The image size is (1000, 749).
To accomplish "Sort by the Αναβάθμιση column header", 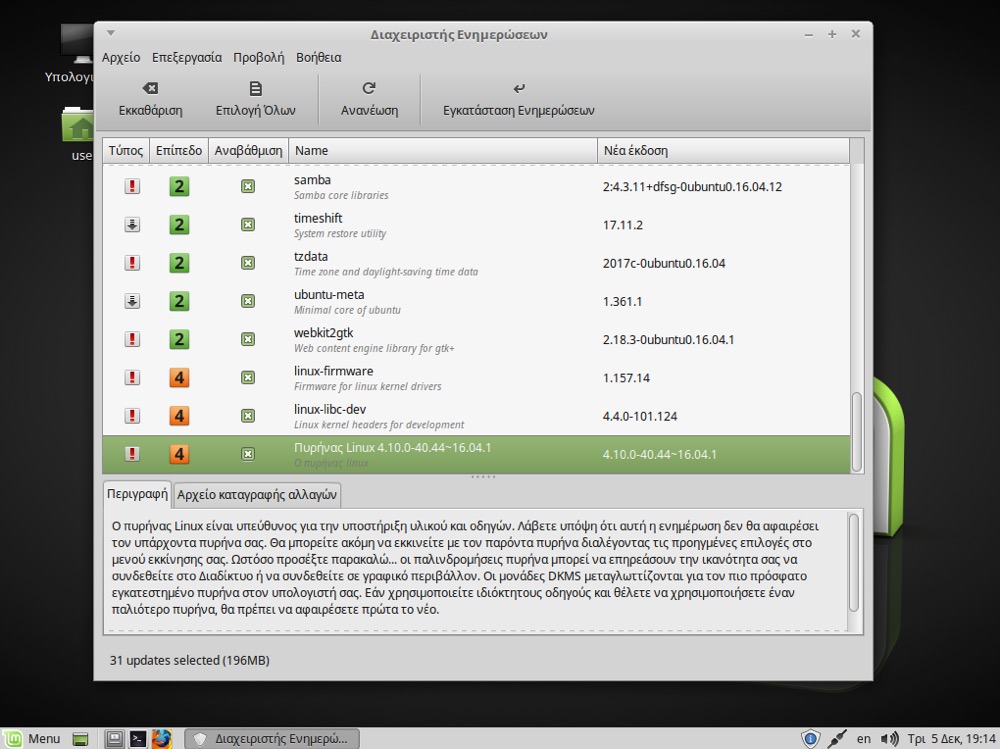I will coord(248,151).
